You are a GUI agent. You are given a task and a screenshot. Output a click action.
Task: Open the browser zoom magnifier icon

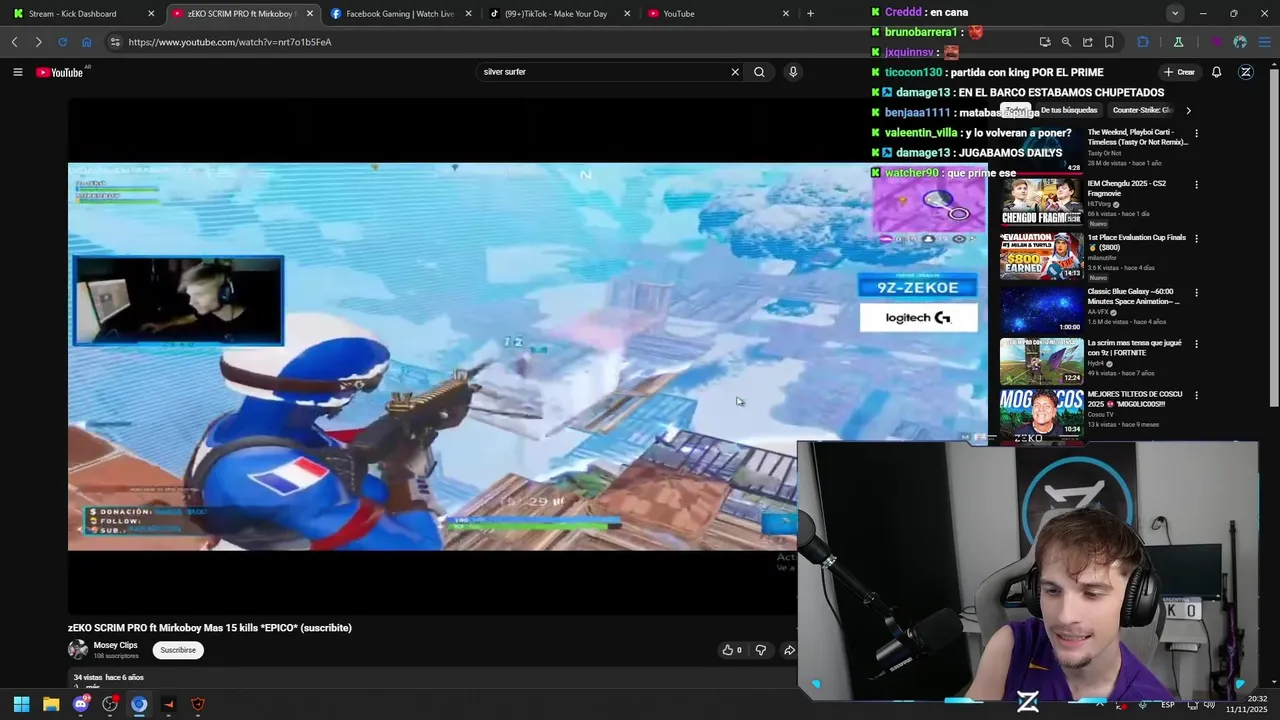click(x=1066, y=42)
